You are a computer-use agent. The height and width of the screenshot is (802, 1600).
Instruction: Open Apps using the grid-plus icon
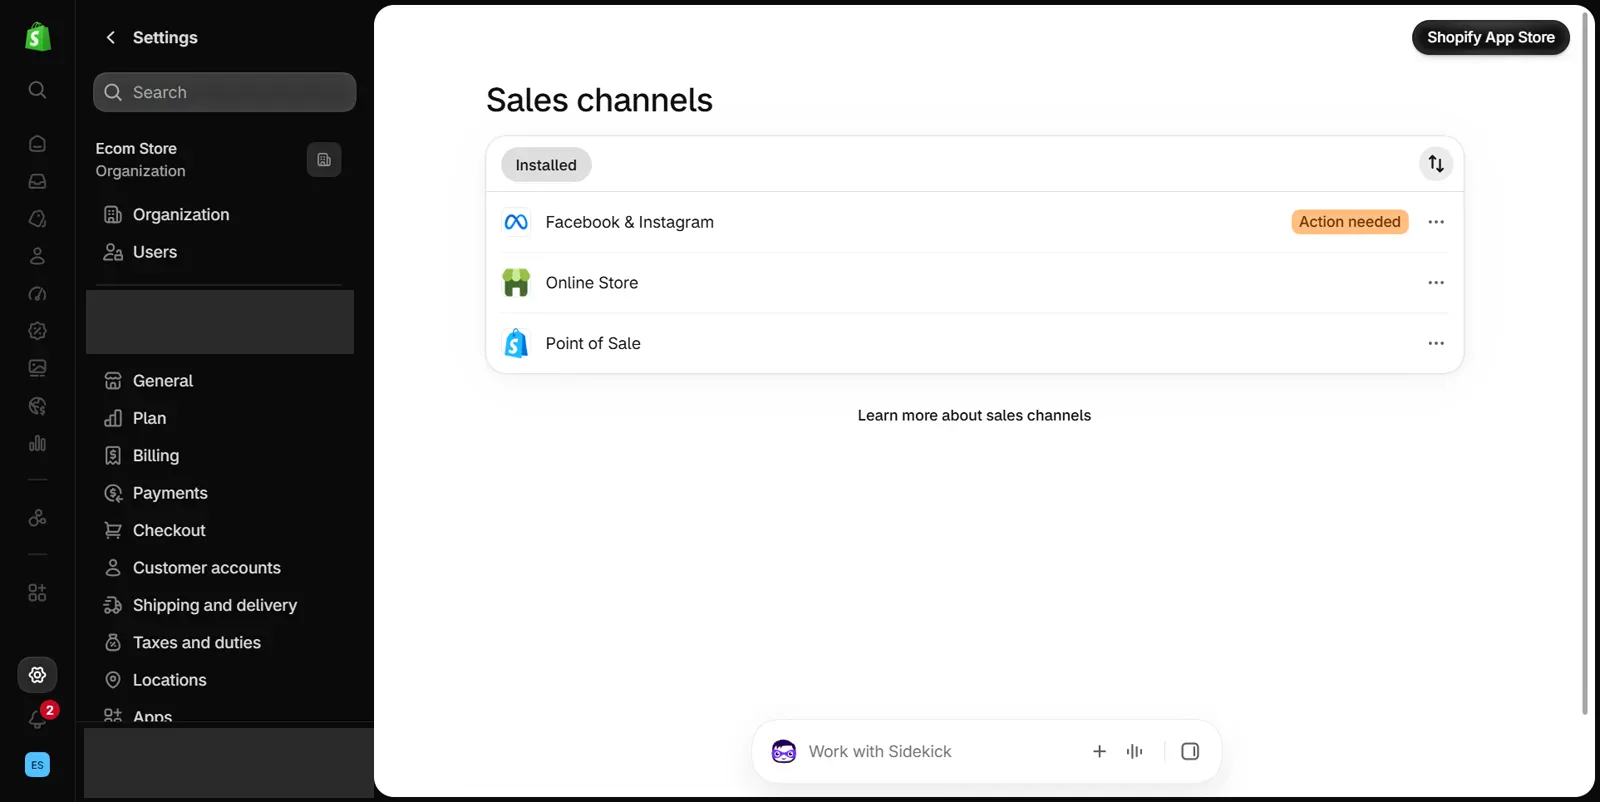coord(38,593)
